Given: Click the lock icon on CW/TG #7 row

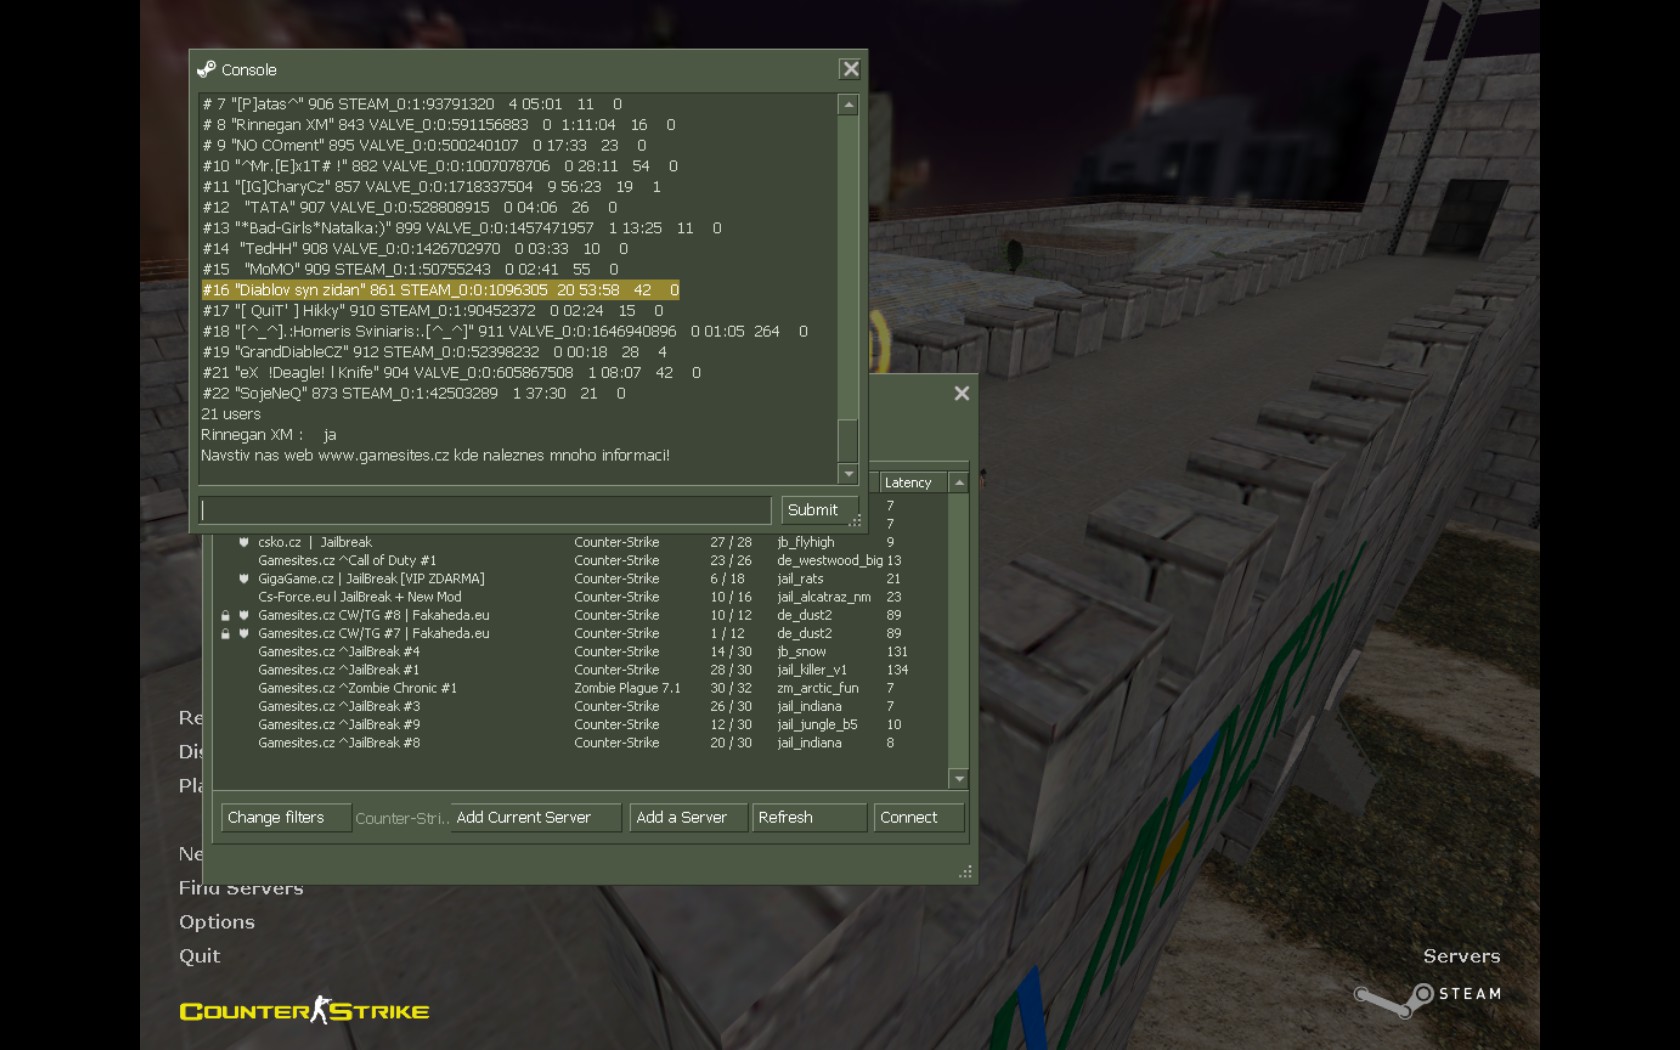Looking at the screenshot, I should coord(225,634).
